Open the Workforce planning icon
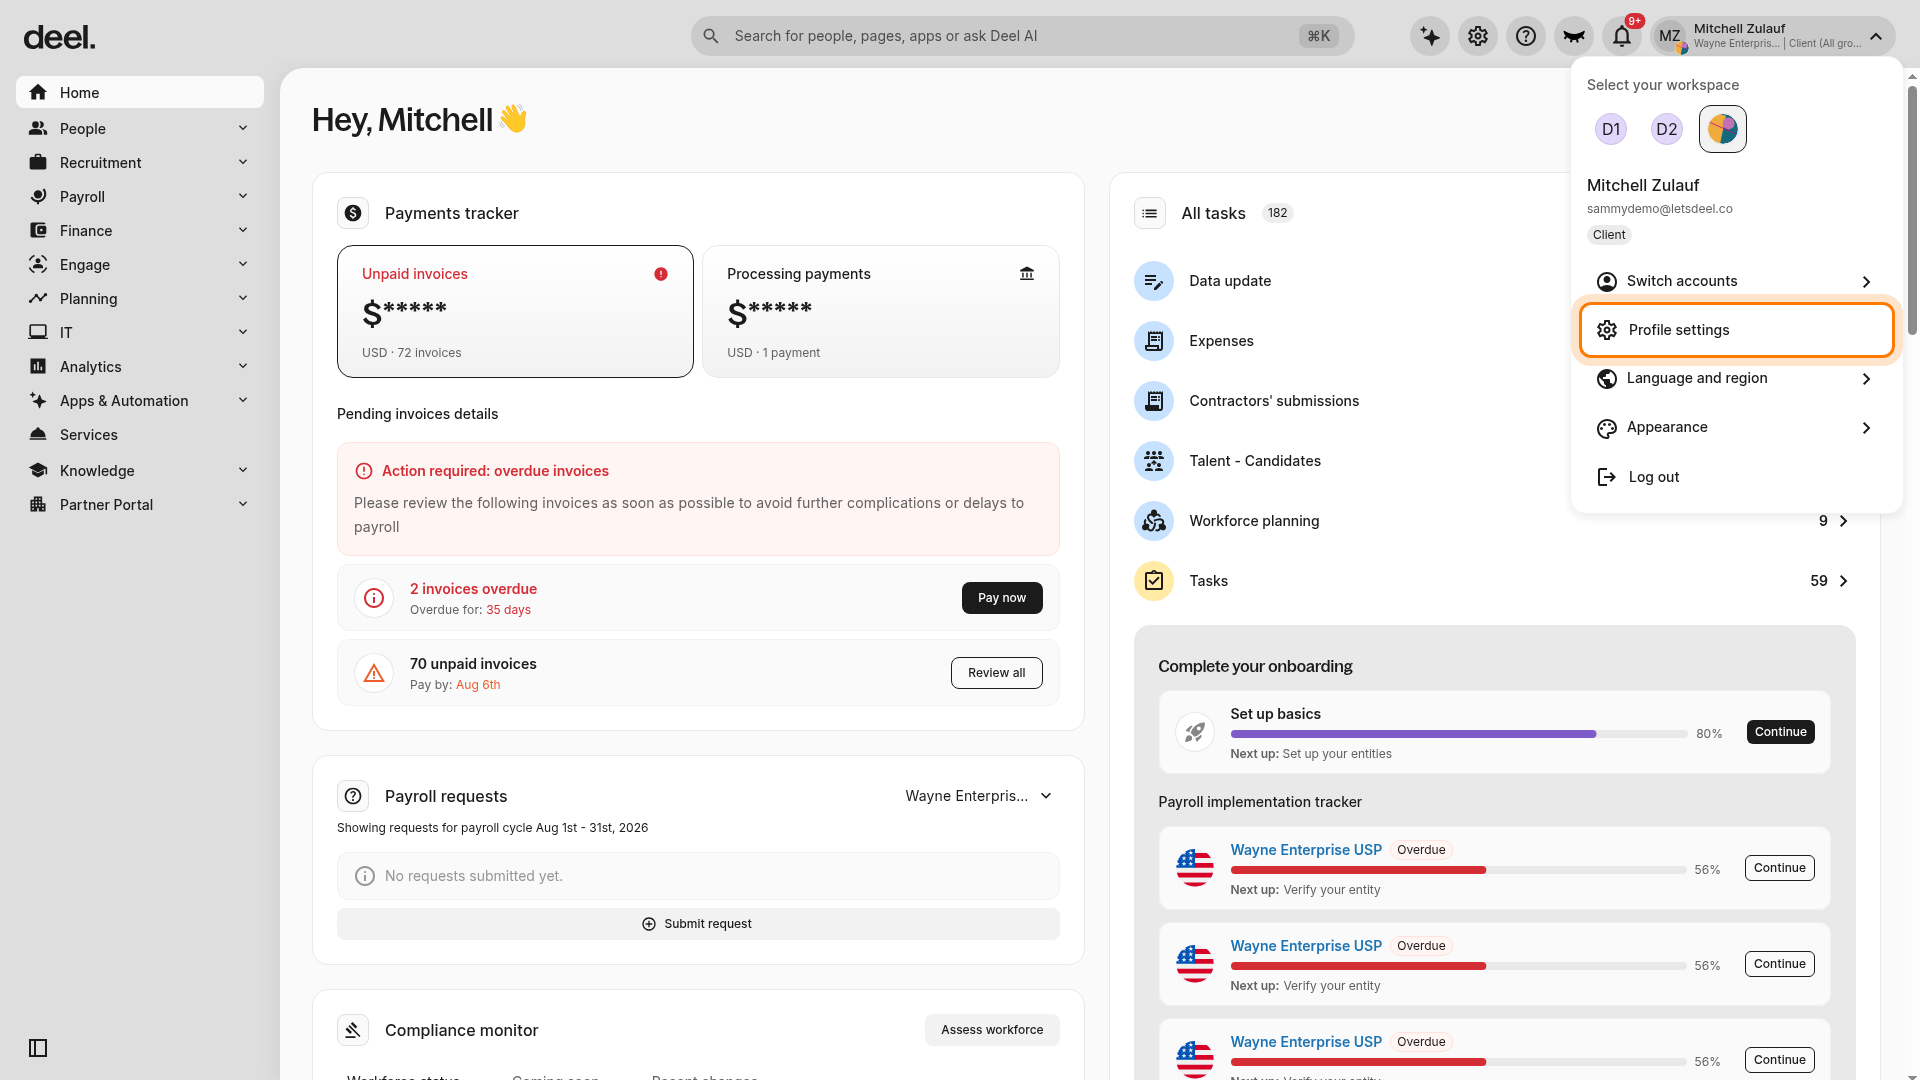Viewport: 1920px width, 1080px height. 1153,521
